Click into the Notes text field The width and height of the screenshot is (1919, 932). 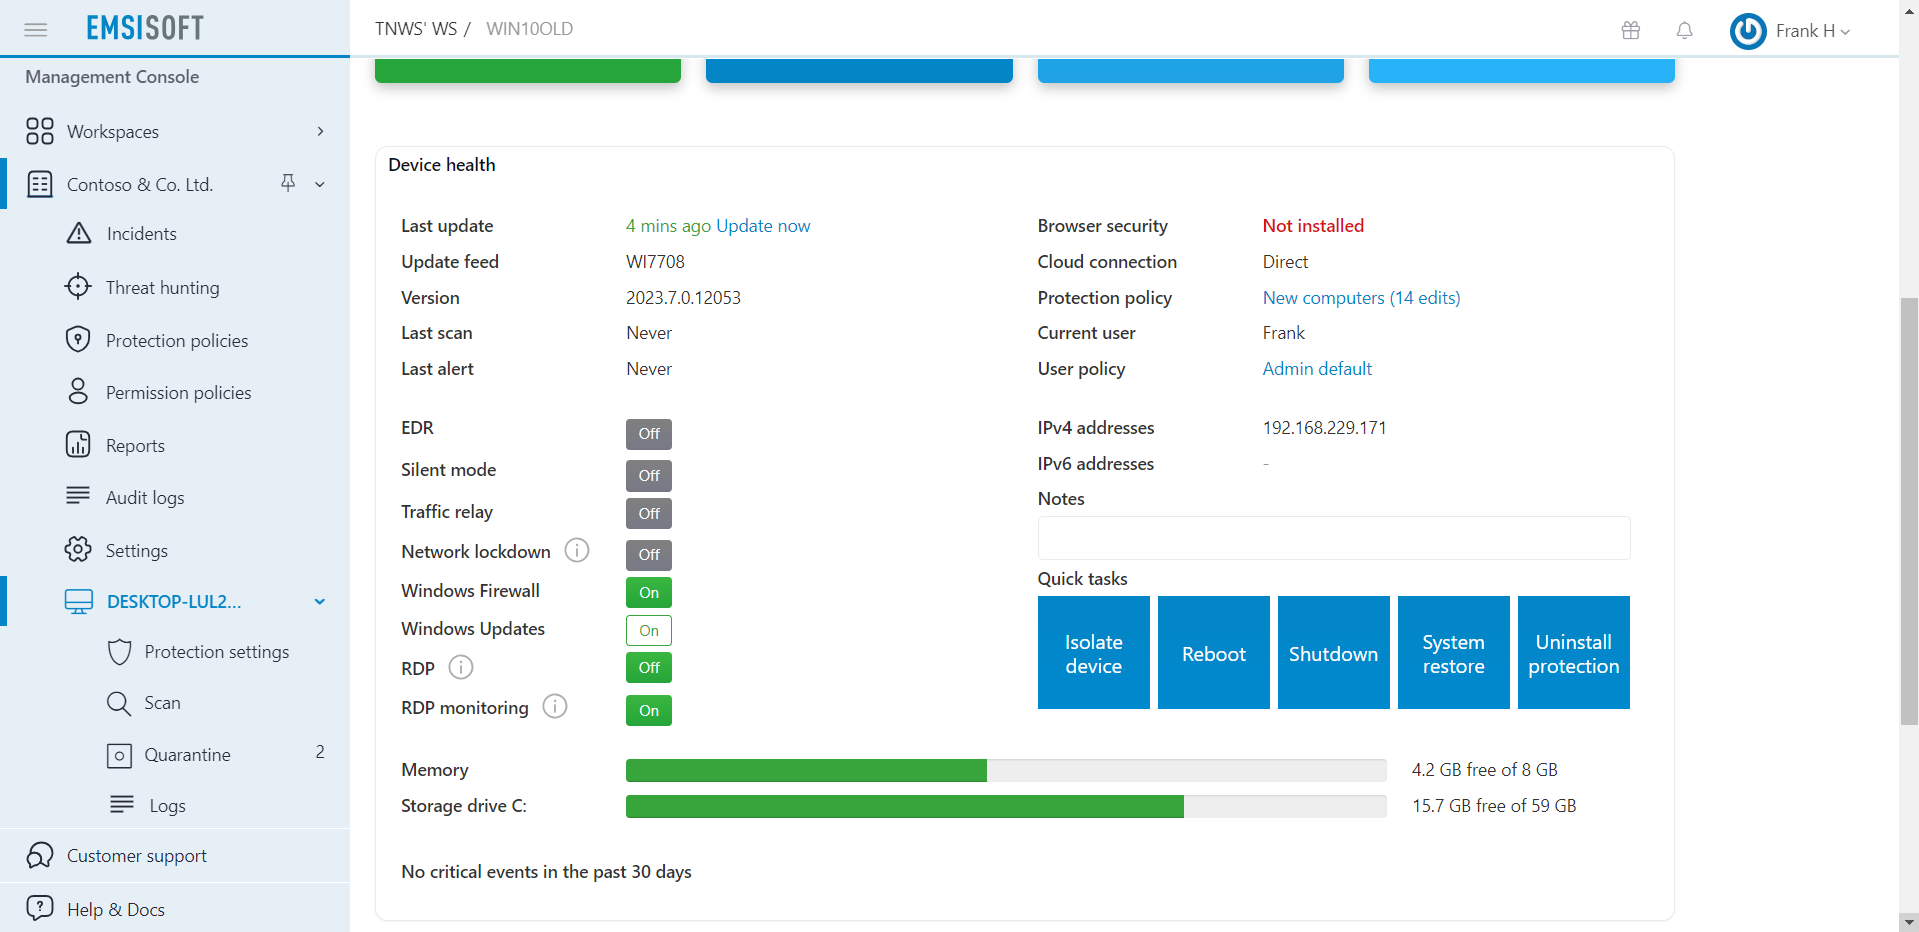[x=1334, y=538]
